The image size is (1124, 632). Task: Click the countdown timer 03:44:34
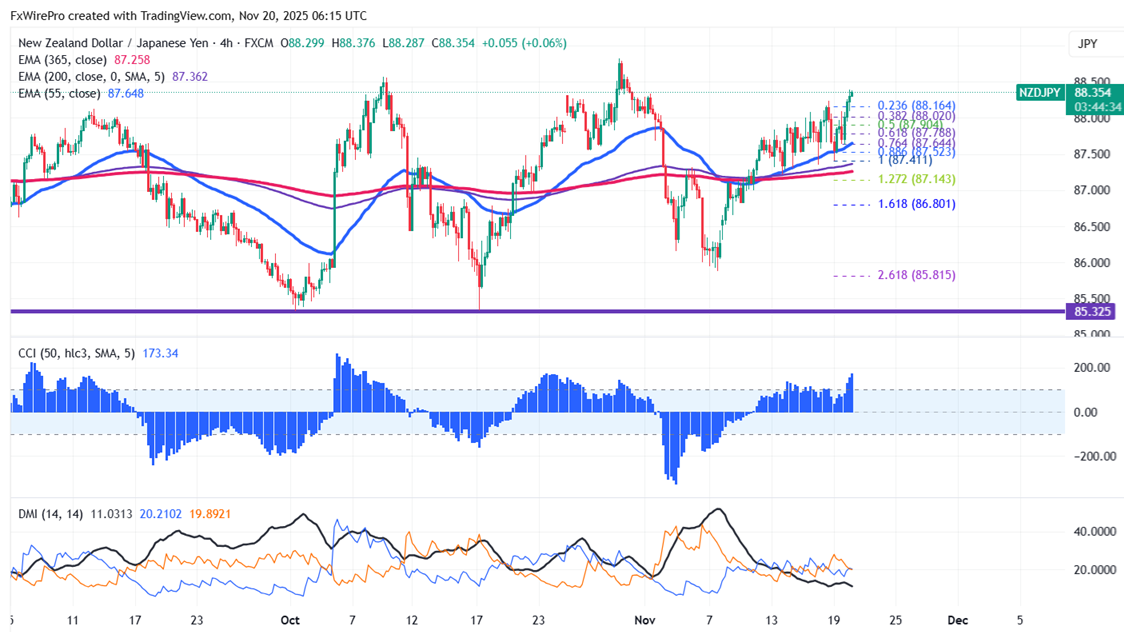[x=1098, y=107]
